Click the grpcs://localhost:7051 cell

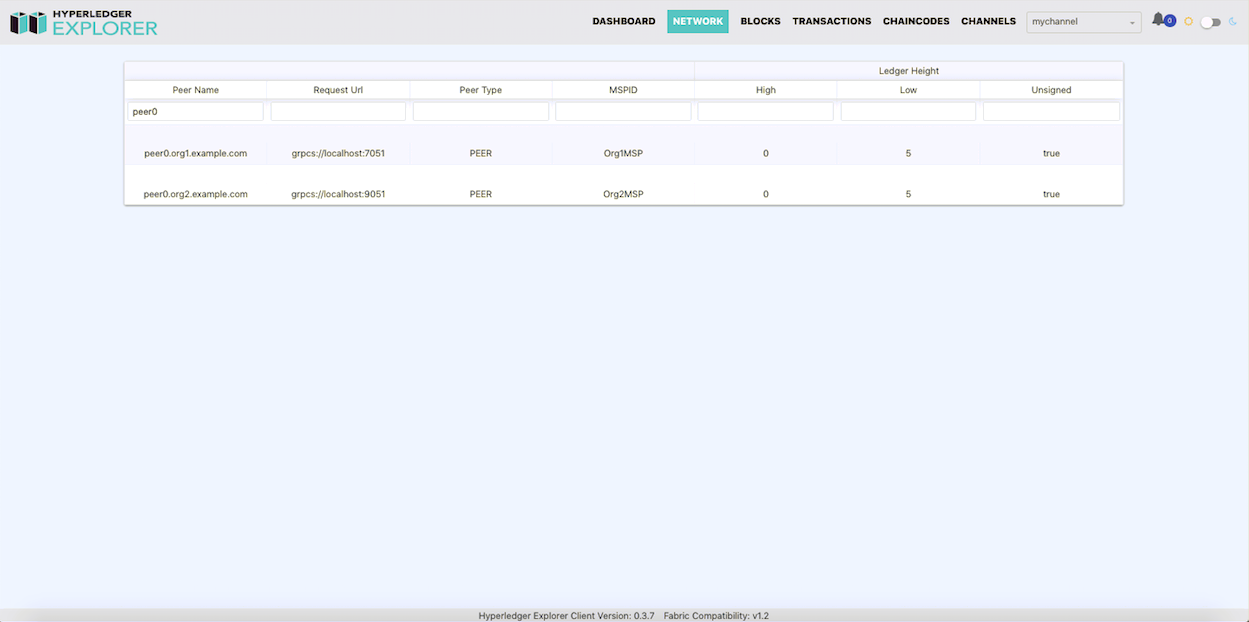tap(338, 153)
